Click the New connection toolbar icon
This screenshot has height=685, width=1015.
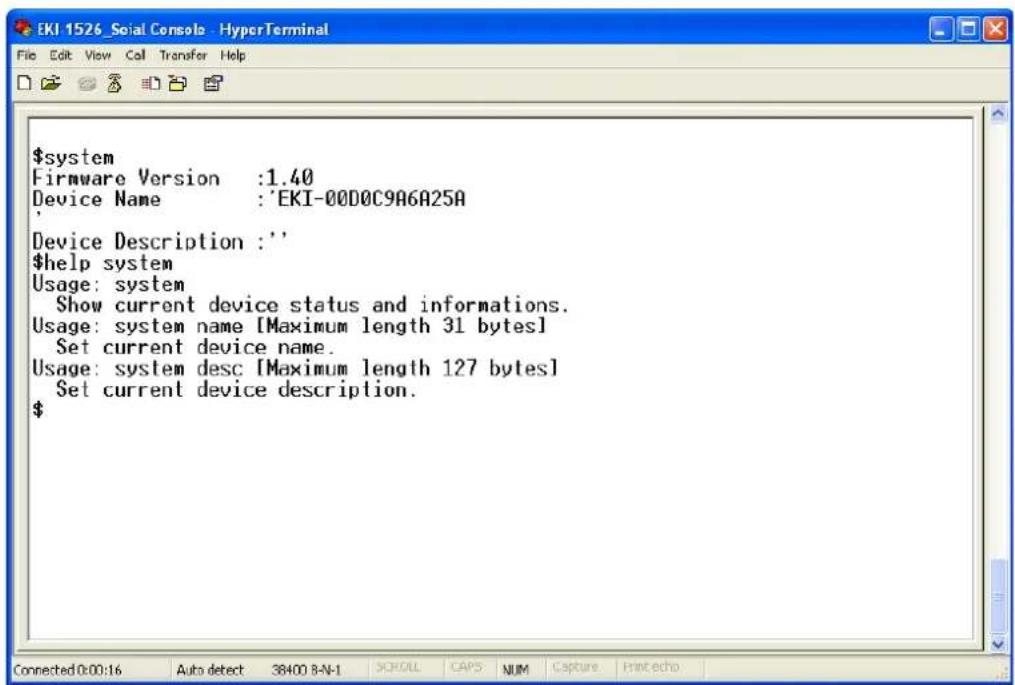pyautogui.click(x=24, y=83)
